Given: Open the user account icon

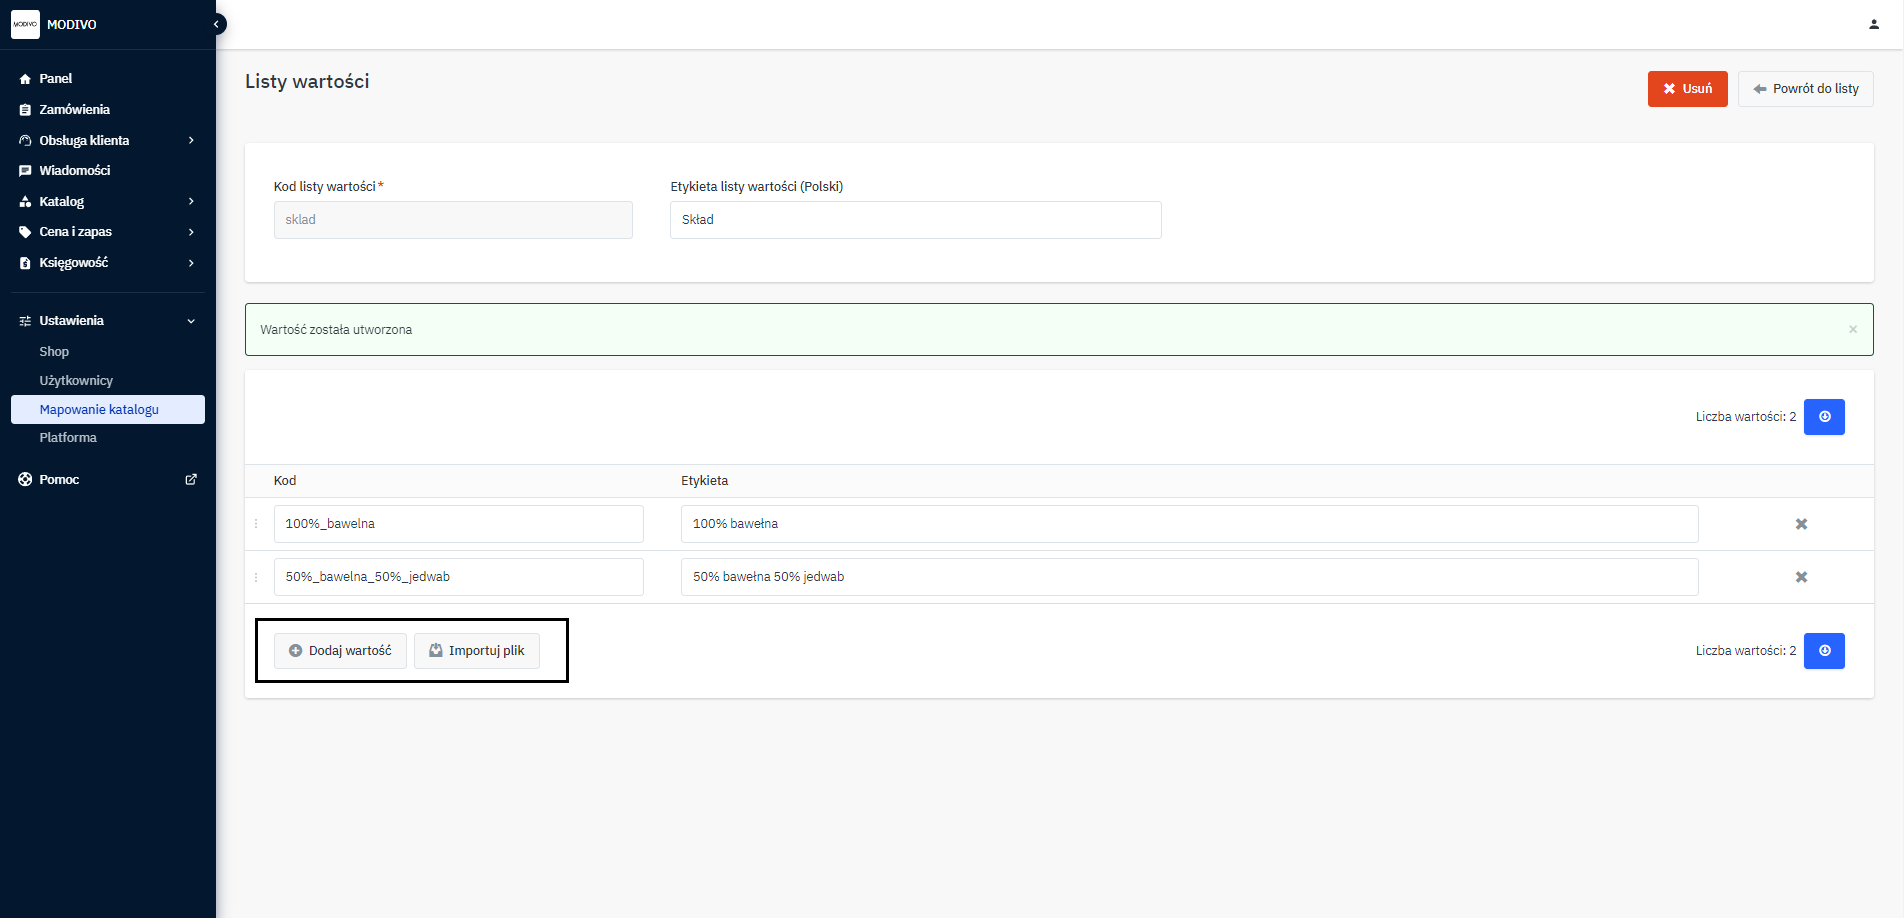Looking at the screenshot, I should point(1873,24).
